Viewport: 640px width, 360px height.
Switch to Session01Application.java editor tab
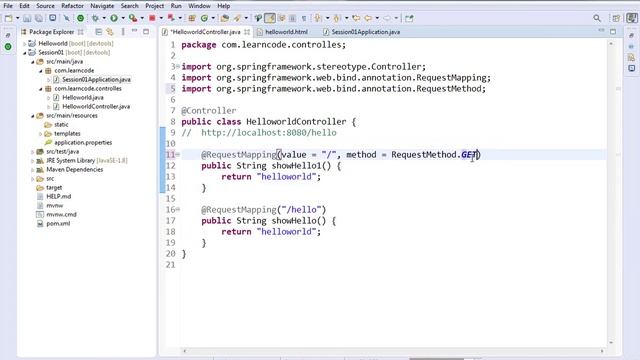click(361, 32)
